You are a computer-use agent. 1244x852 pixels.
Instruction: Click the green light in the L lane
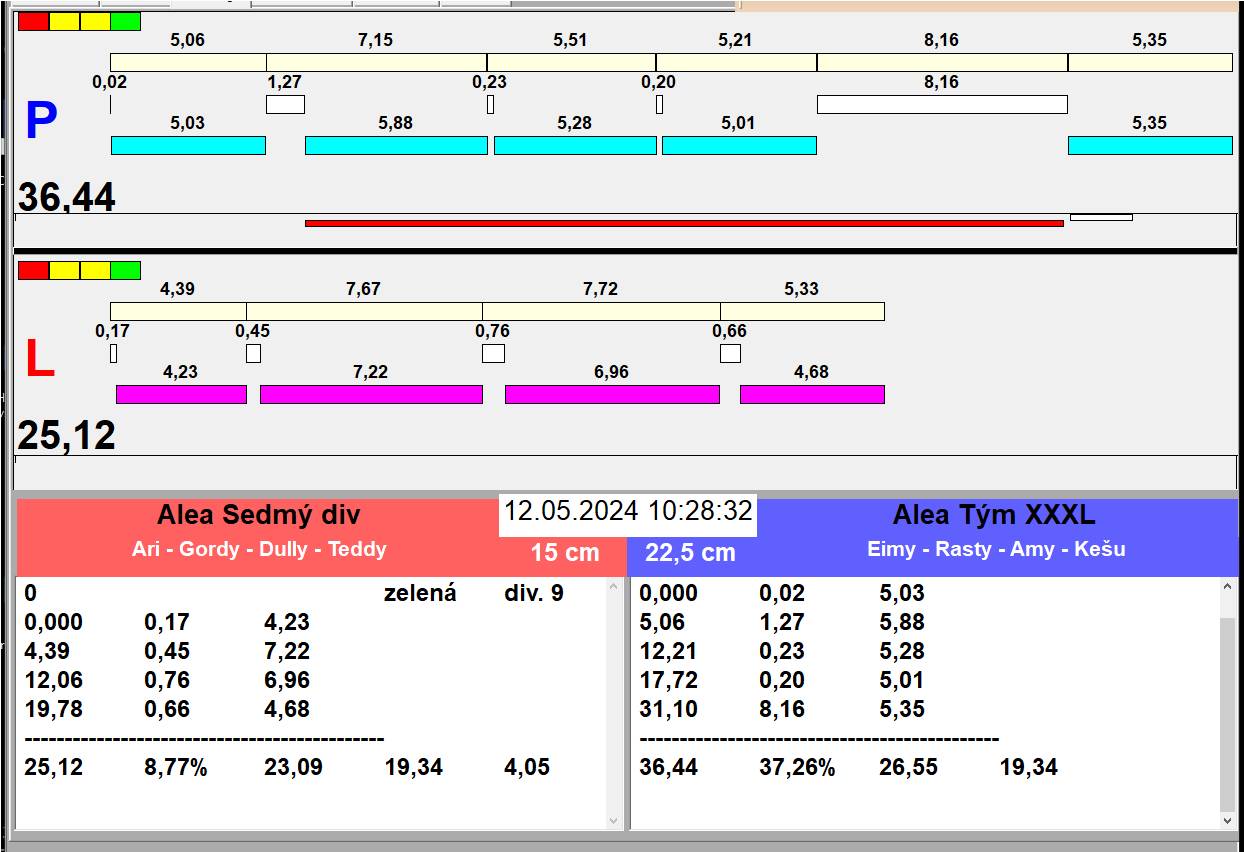pos(125,270)
